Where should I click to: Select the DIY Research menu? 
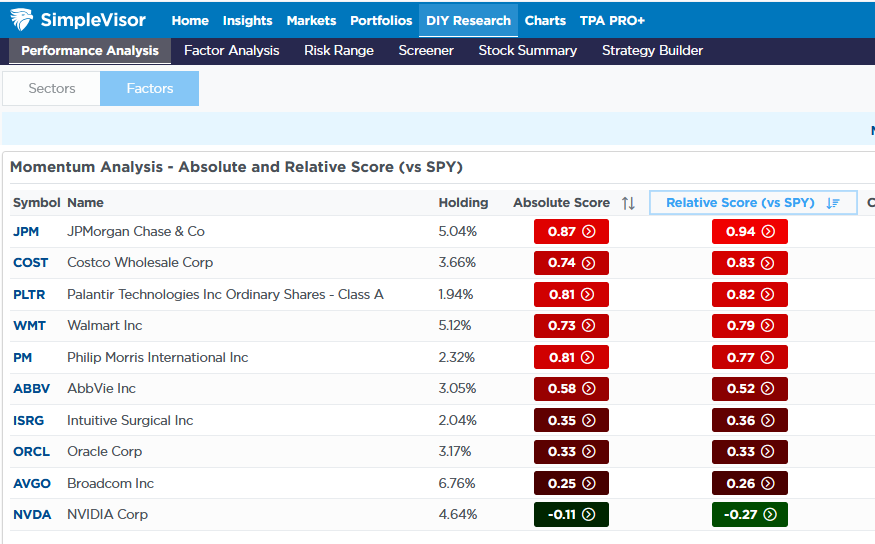[468, 21]
